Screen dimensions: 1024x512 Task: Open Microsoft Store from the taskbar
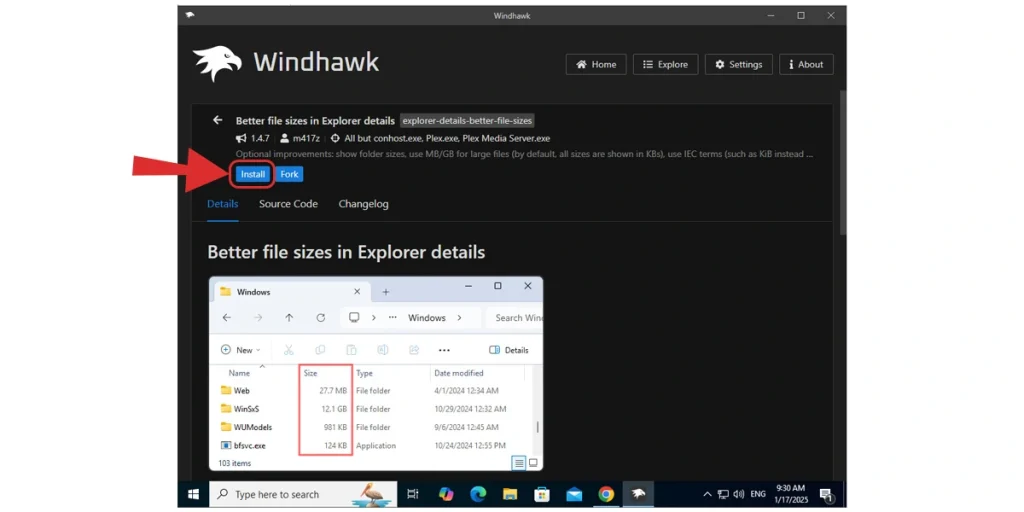pos(542,494)
